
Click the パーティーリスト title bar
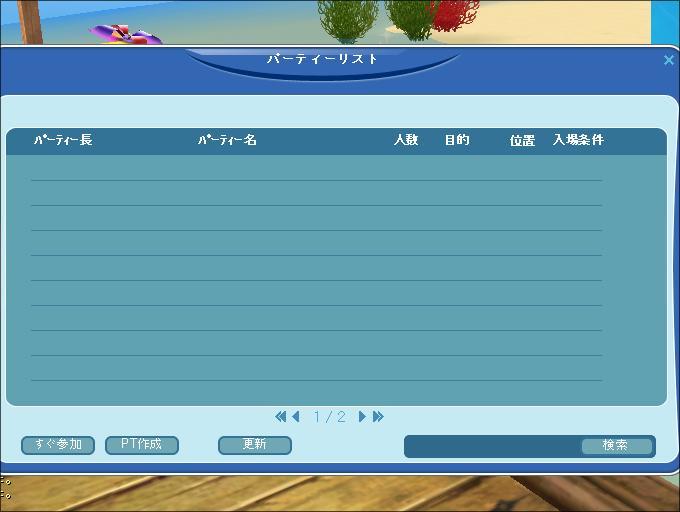(322, 59)
